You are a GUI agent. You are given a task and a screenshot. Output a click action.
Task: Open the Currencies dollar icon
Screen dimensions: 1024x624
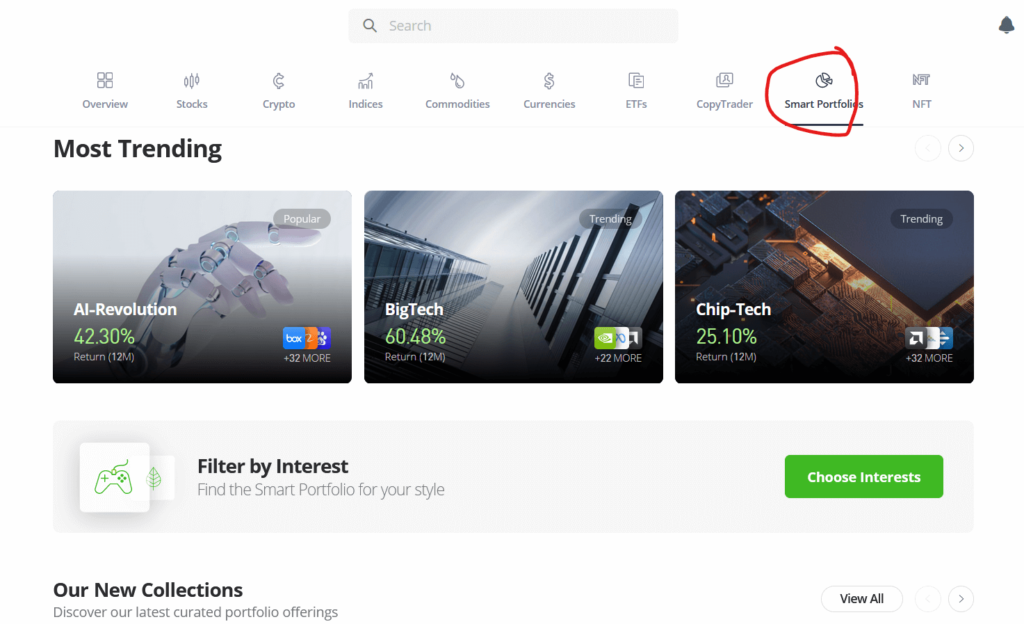click(x=548, y=80)
